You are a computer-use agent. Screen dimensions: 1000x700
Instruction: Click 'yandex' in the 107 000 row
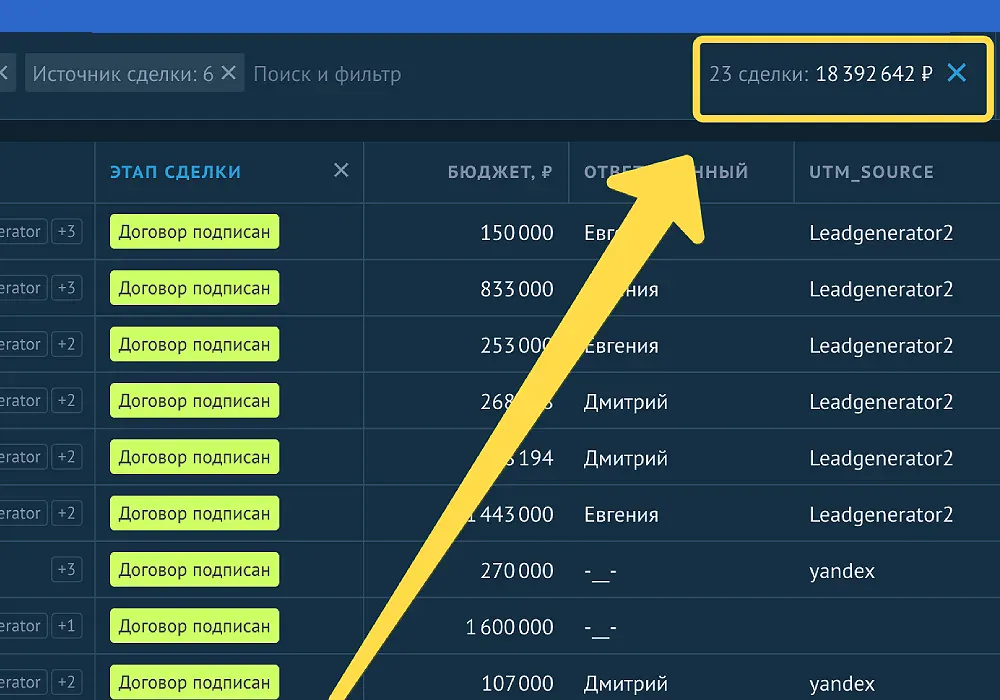coord(842,684)
